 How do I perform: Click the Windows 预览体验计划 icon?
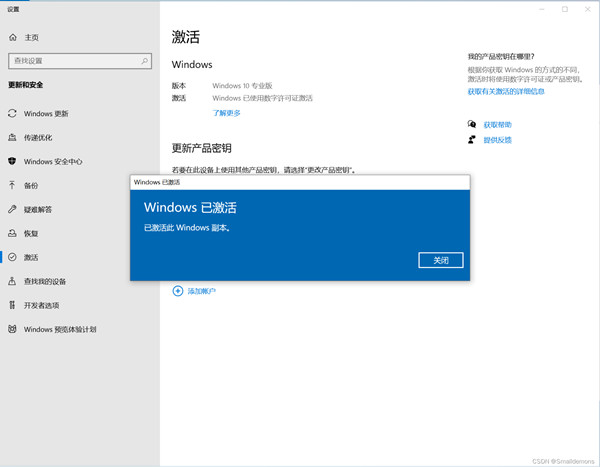pos(12,329)
